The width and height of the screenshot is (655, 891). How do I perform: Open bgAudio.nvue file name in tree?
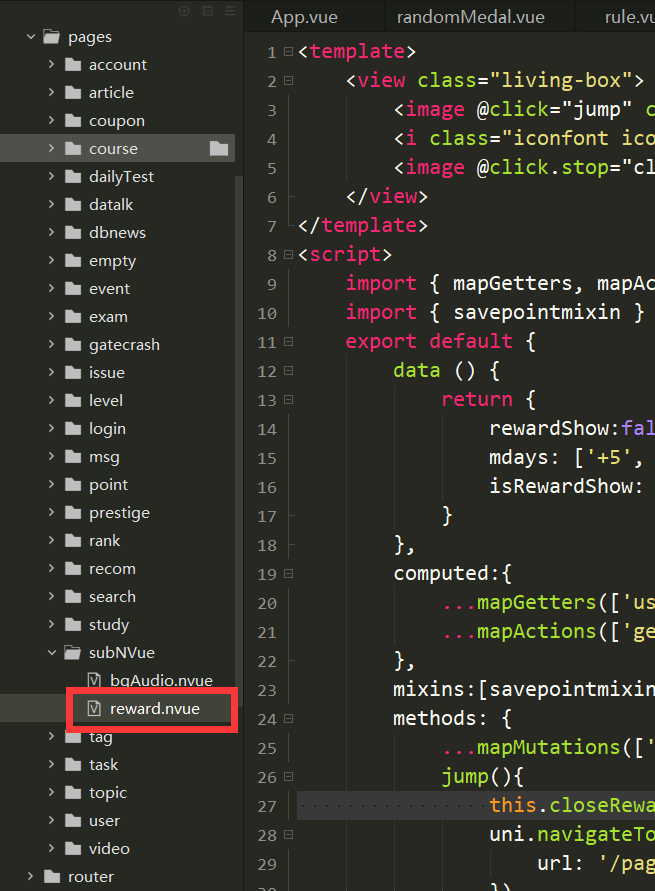click(161, 680)
